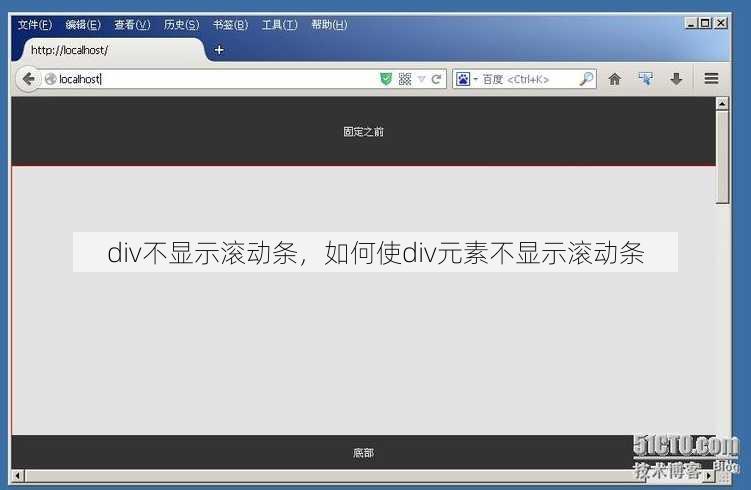
Task: Select the http://localhost/ tab
Action: click(x=113, y=50)
